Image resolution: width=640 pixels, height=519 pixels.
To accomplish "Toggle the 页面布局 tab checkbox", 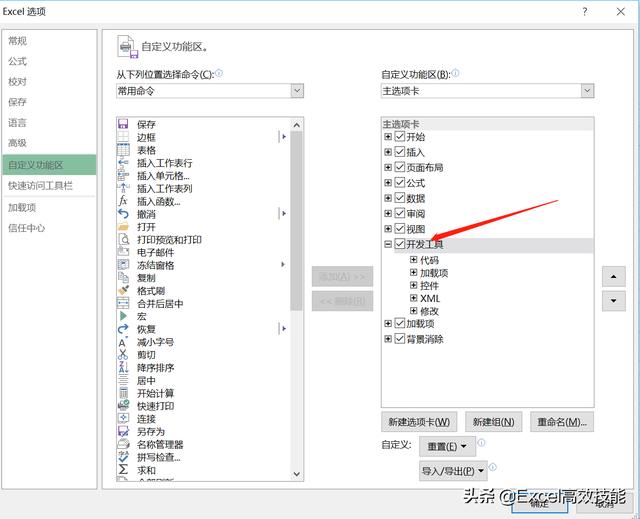I will pyautogui.click(x=400, y=167).
